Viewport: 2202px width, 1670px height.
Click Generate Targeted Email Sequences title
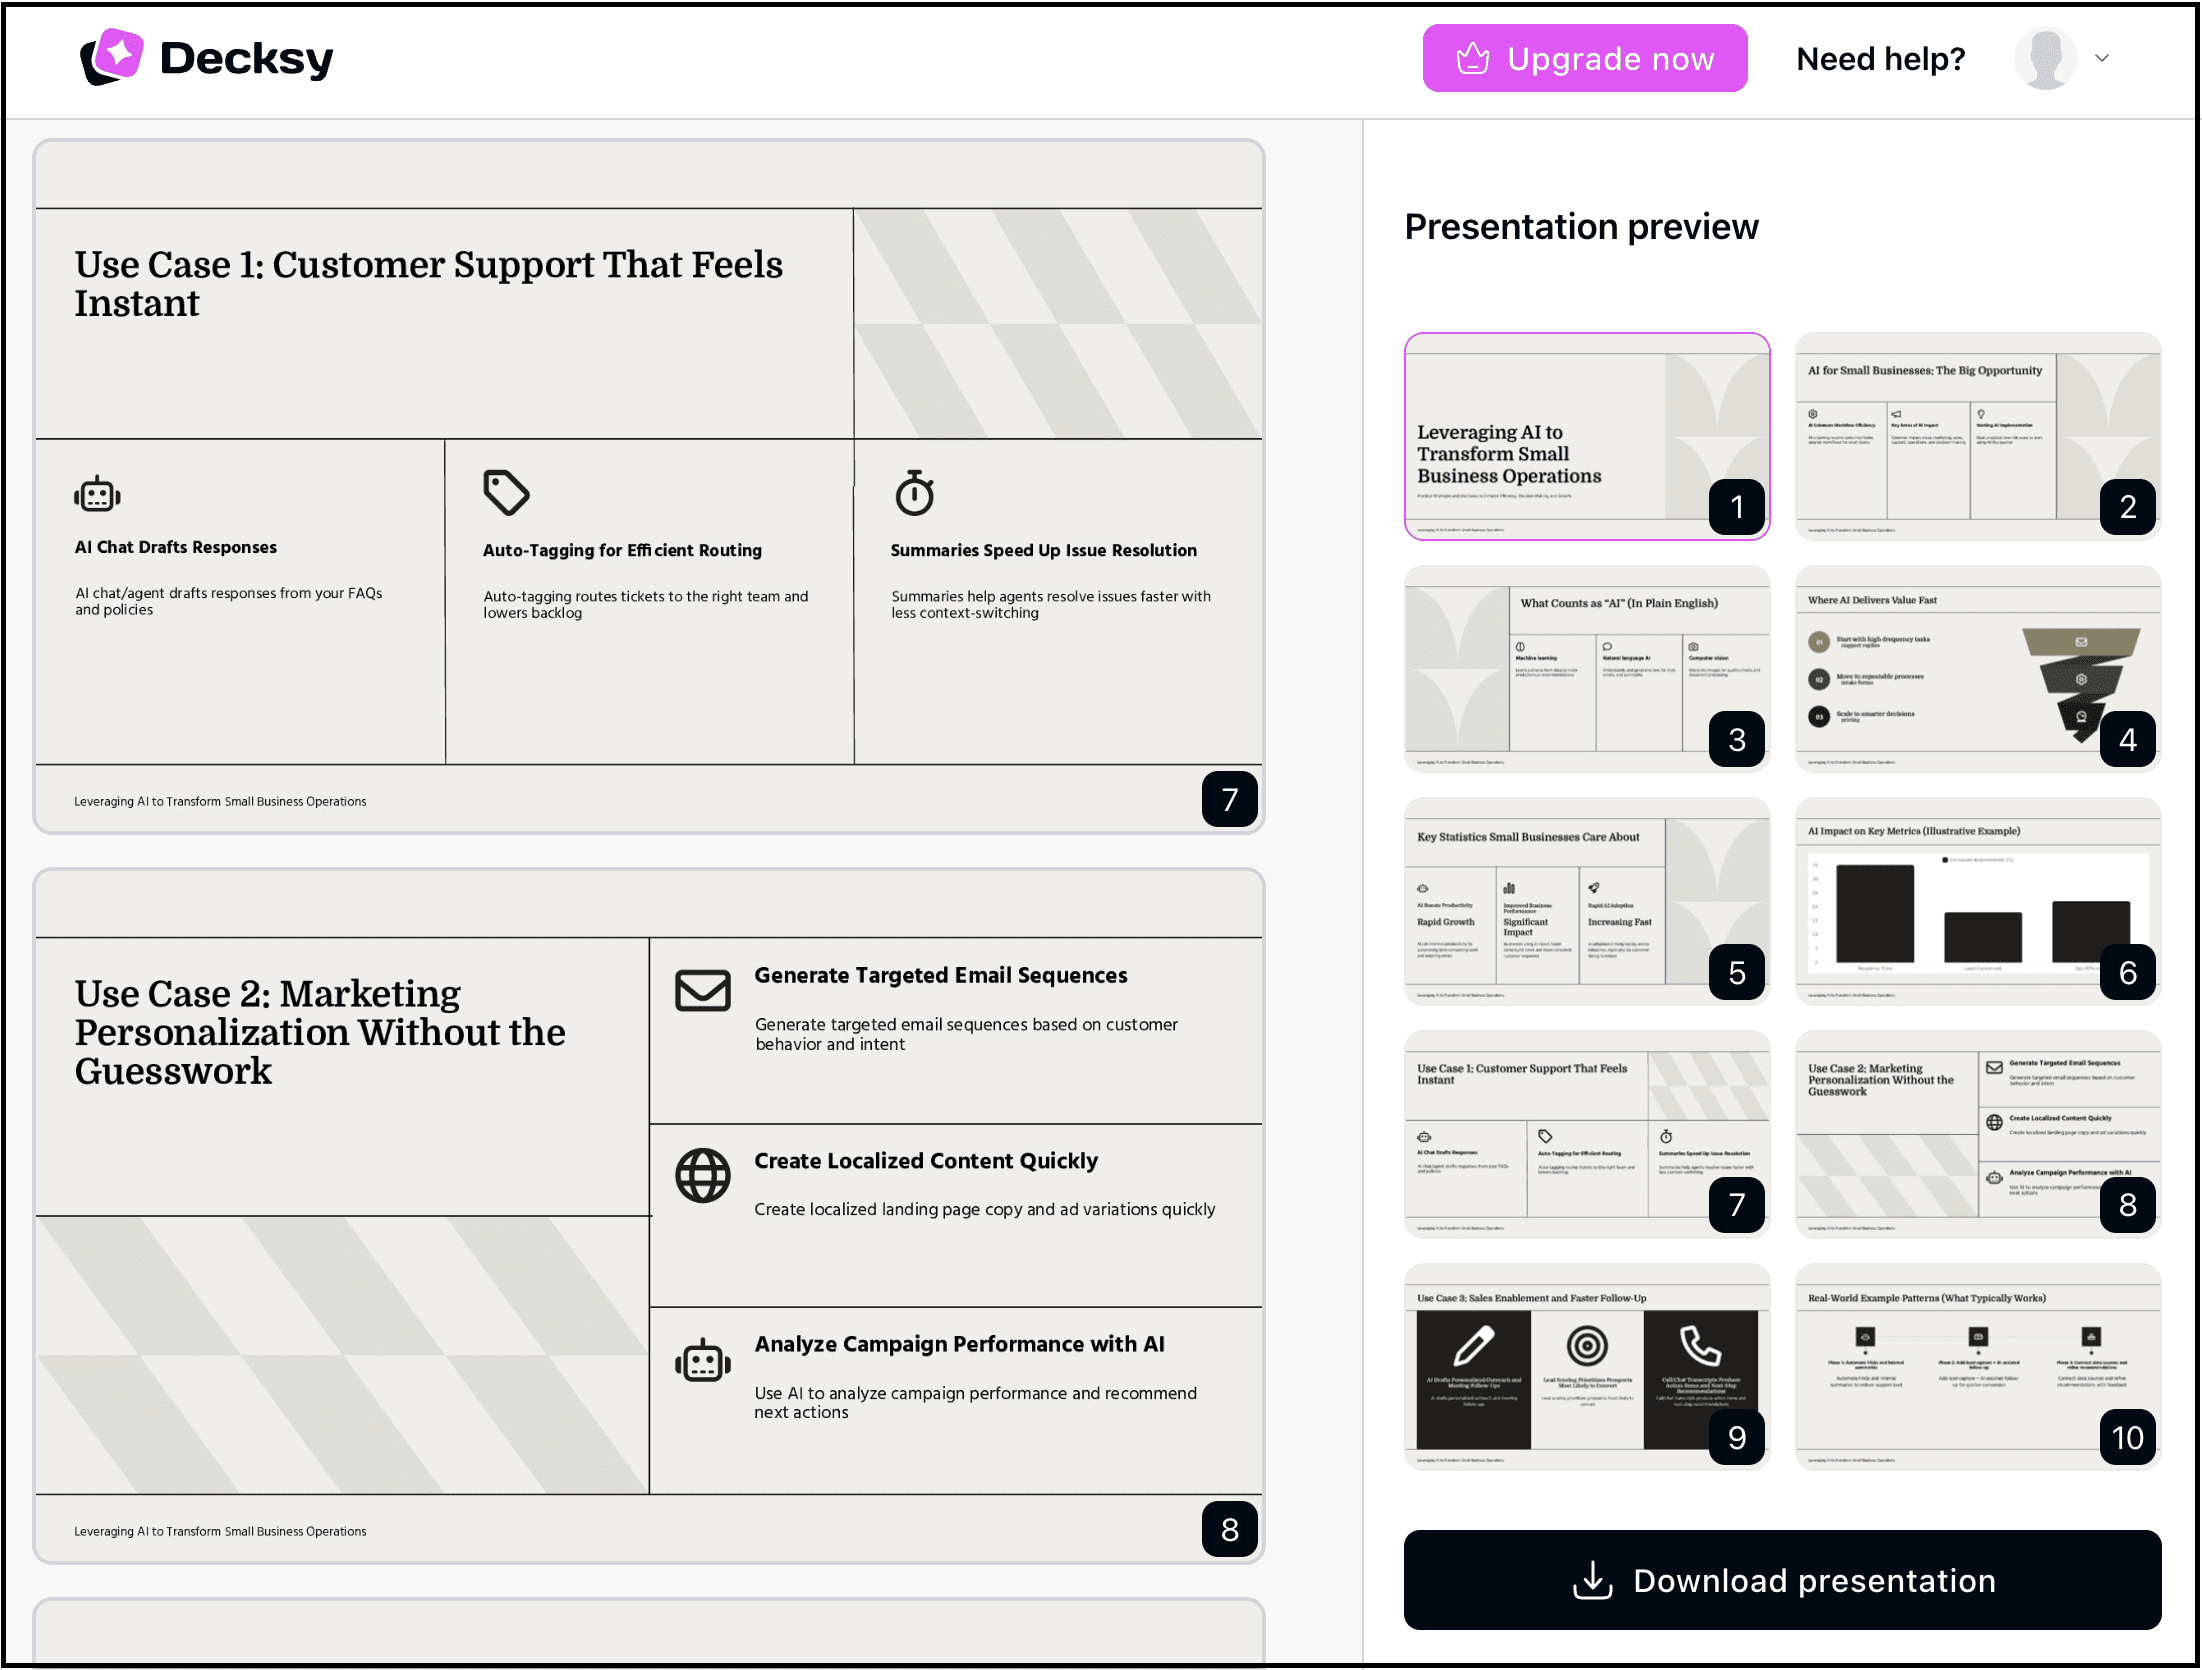point(940,975)
